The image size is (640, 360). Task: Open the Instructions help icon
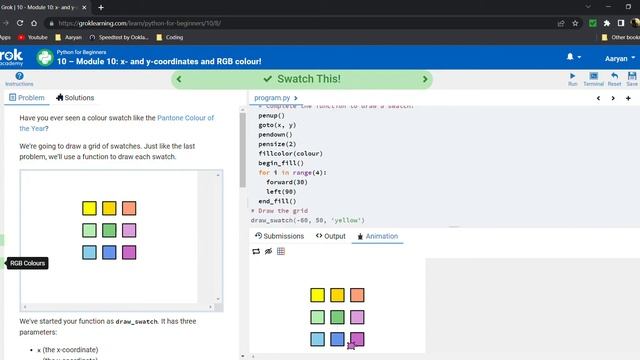19,79
